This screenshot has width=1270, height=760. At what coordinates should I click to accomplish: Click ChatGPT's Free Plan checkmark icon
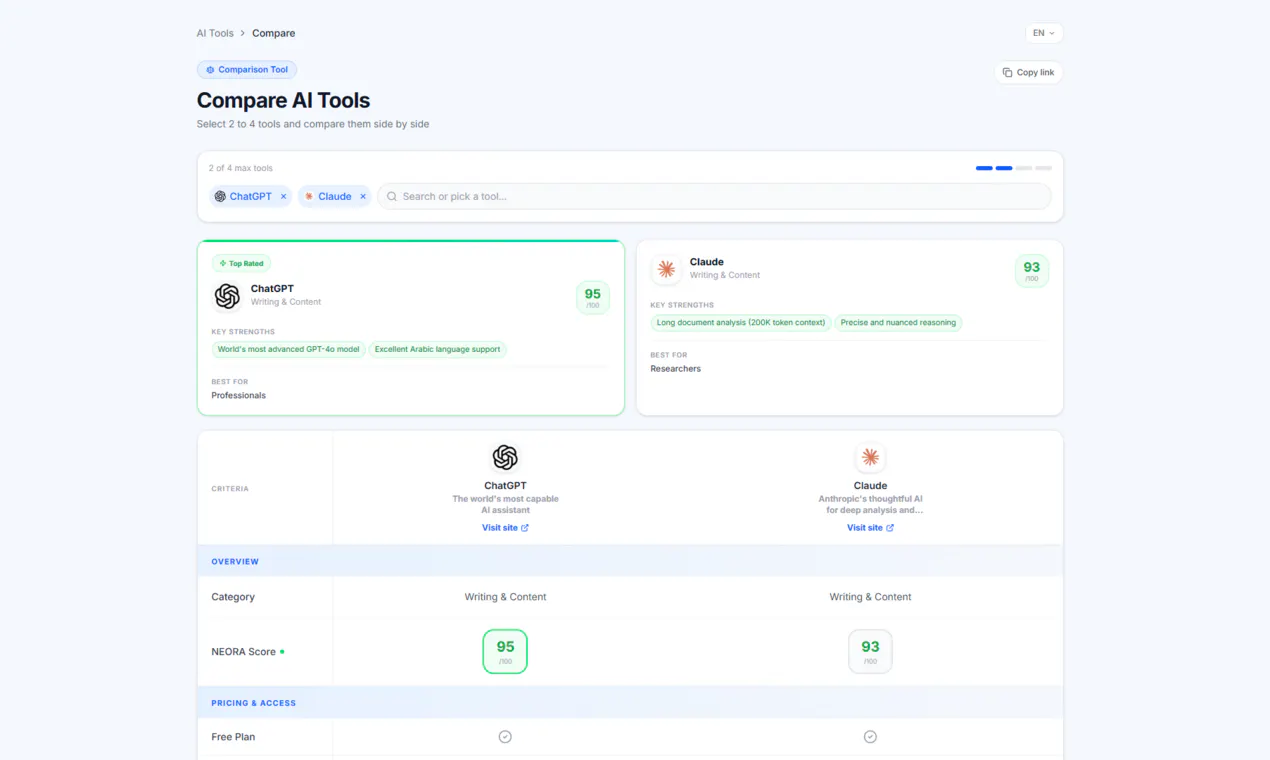click(505, 736)
